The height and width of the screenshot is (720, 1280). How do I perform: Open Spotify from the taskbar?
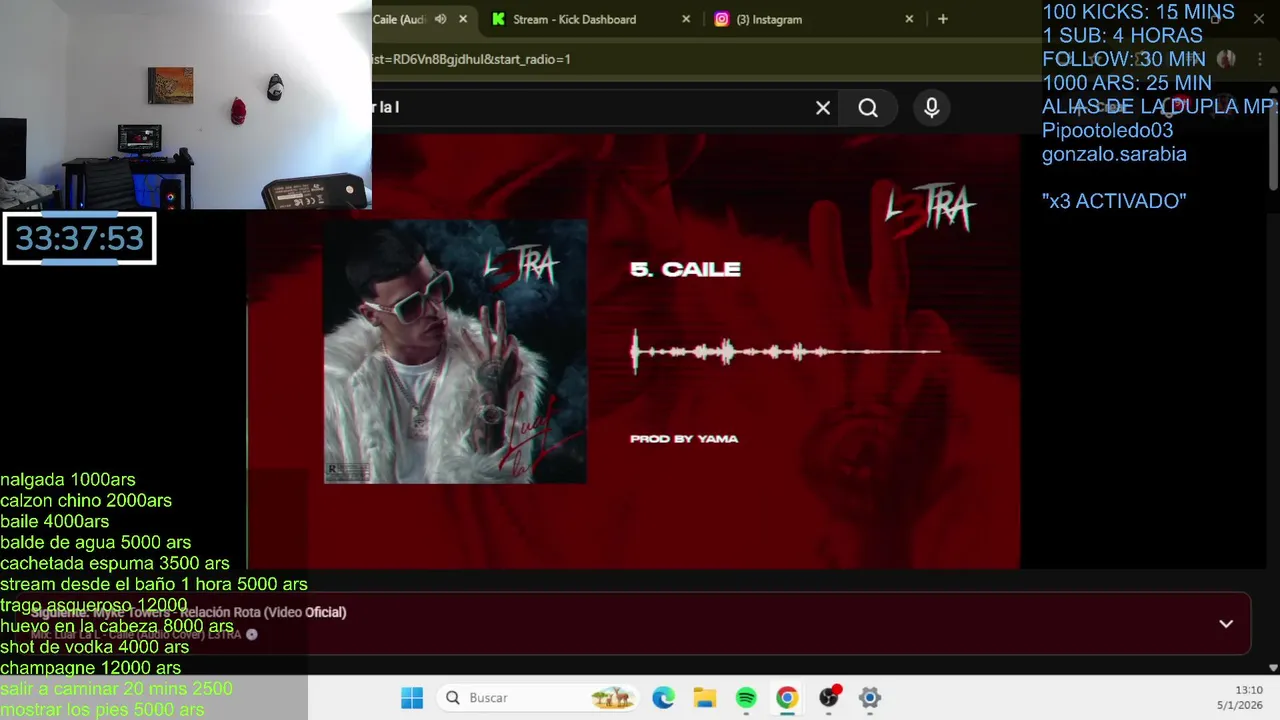point(746,698)
